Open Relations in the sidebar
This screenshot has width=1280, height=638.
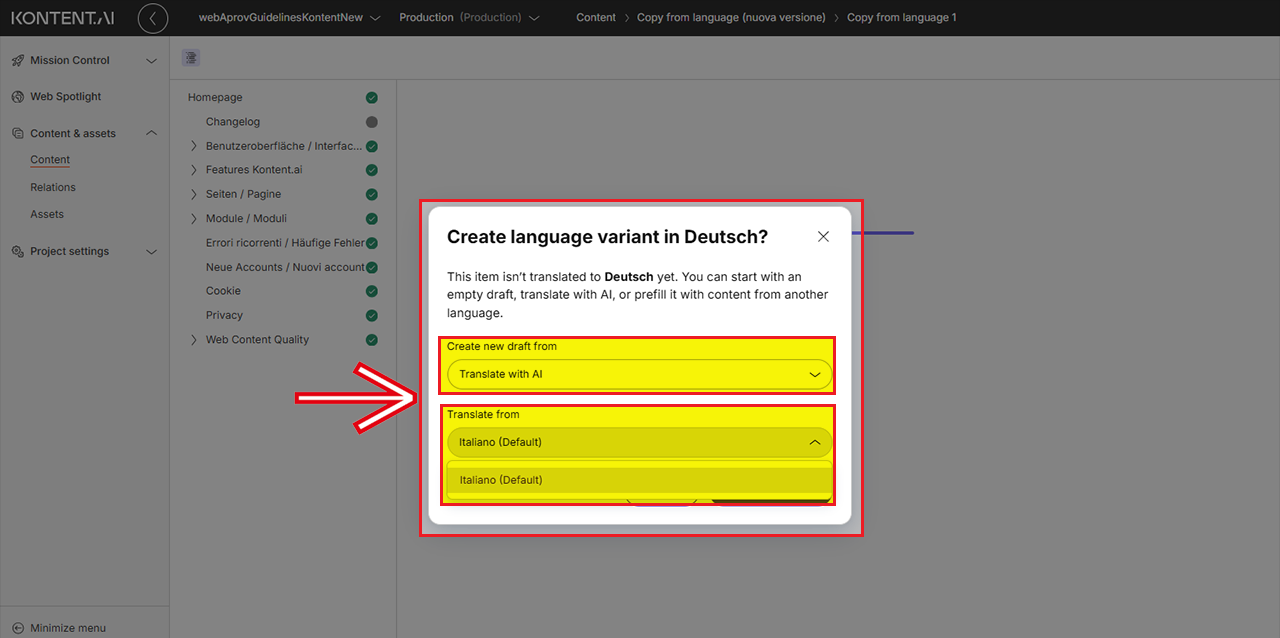53,187
